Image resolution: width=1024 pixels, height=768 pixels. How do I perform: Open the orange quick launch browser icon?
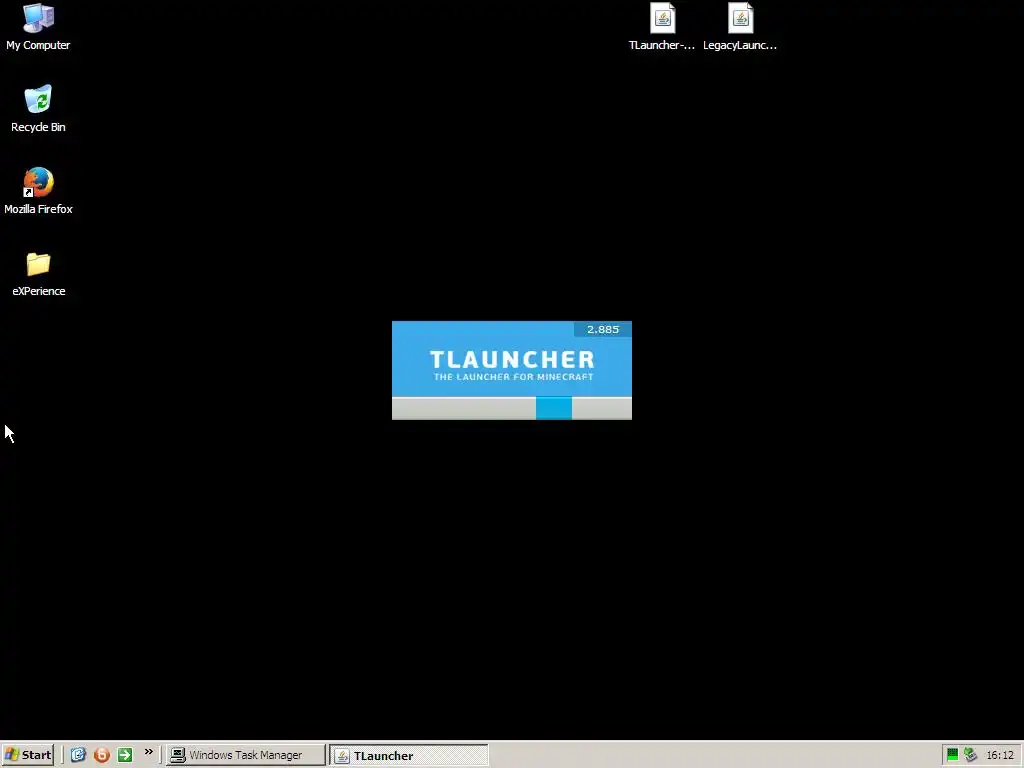pos(101,755)
